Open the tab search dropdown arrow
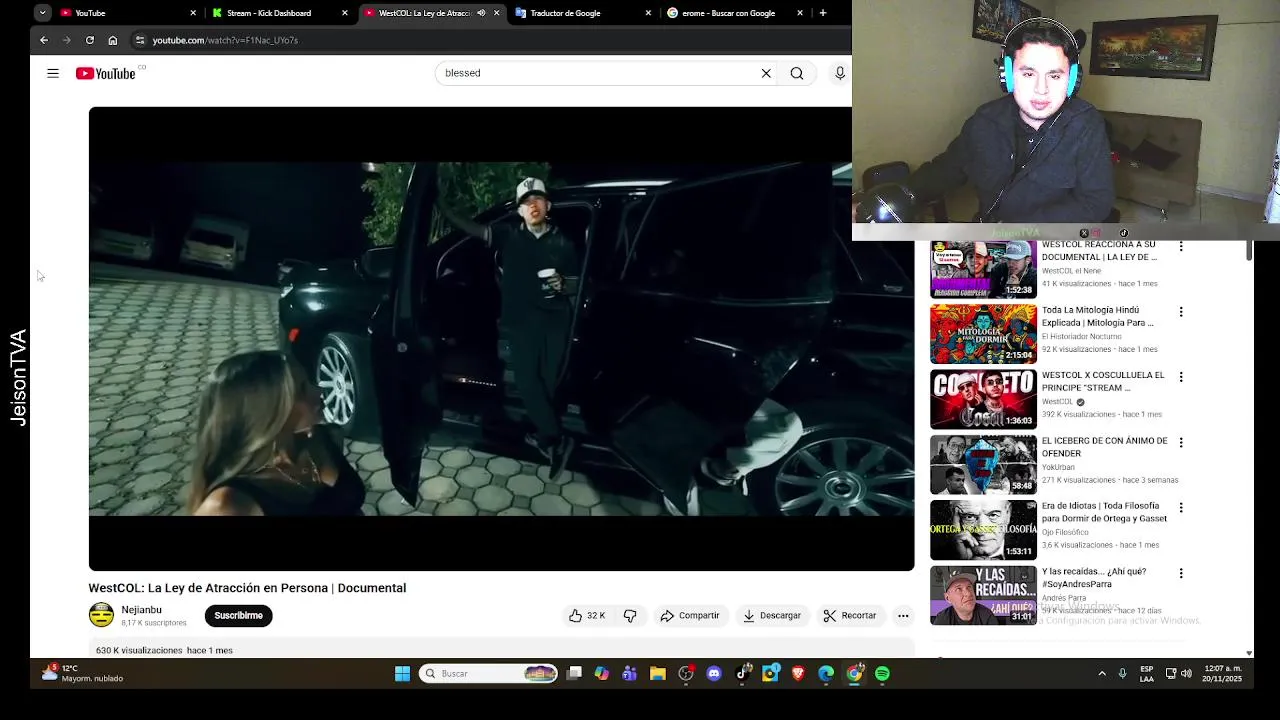 coord(42,13)
